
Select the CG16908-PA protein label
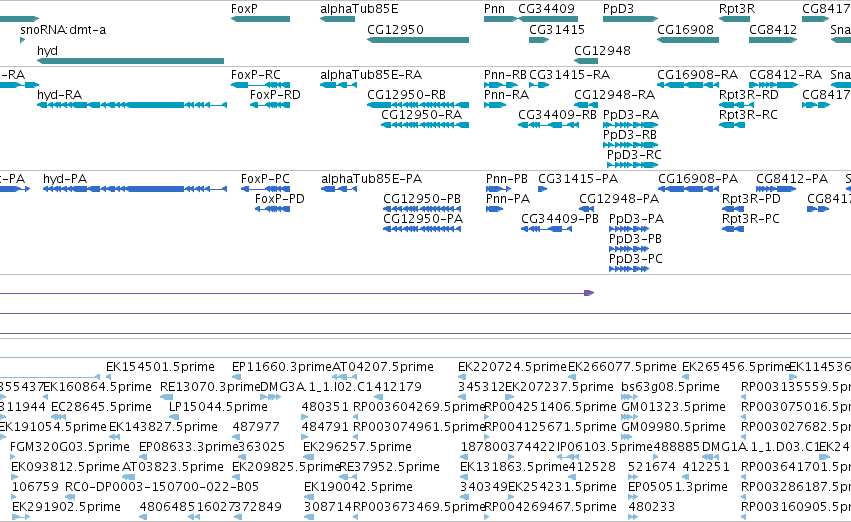click(x=698, y=179)
